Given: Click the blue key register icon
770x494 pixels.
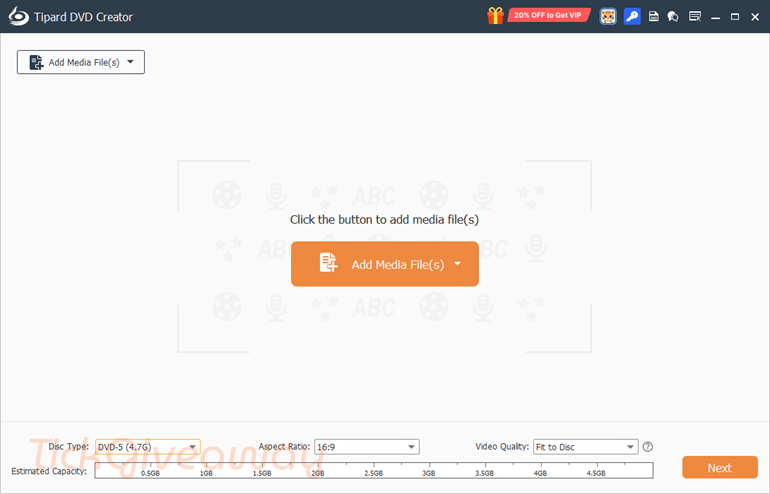Looking at the screenshot, I should click(x=632, y=17).
